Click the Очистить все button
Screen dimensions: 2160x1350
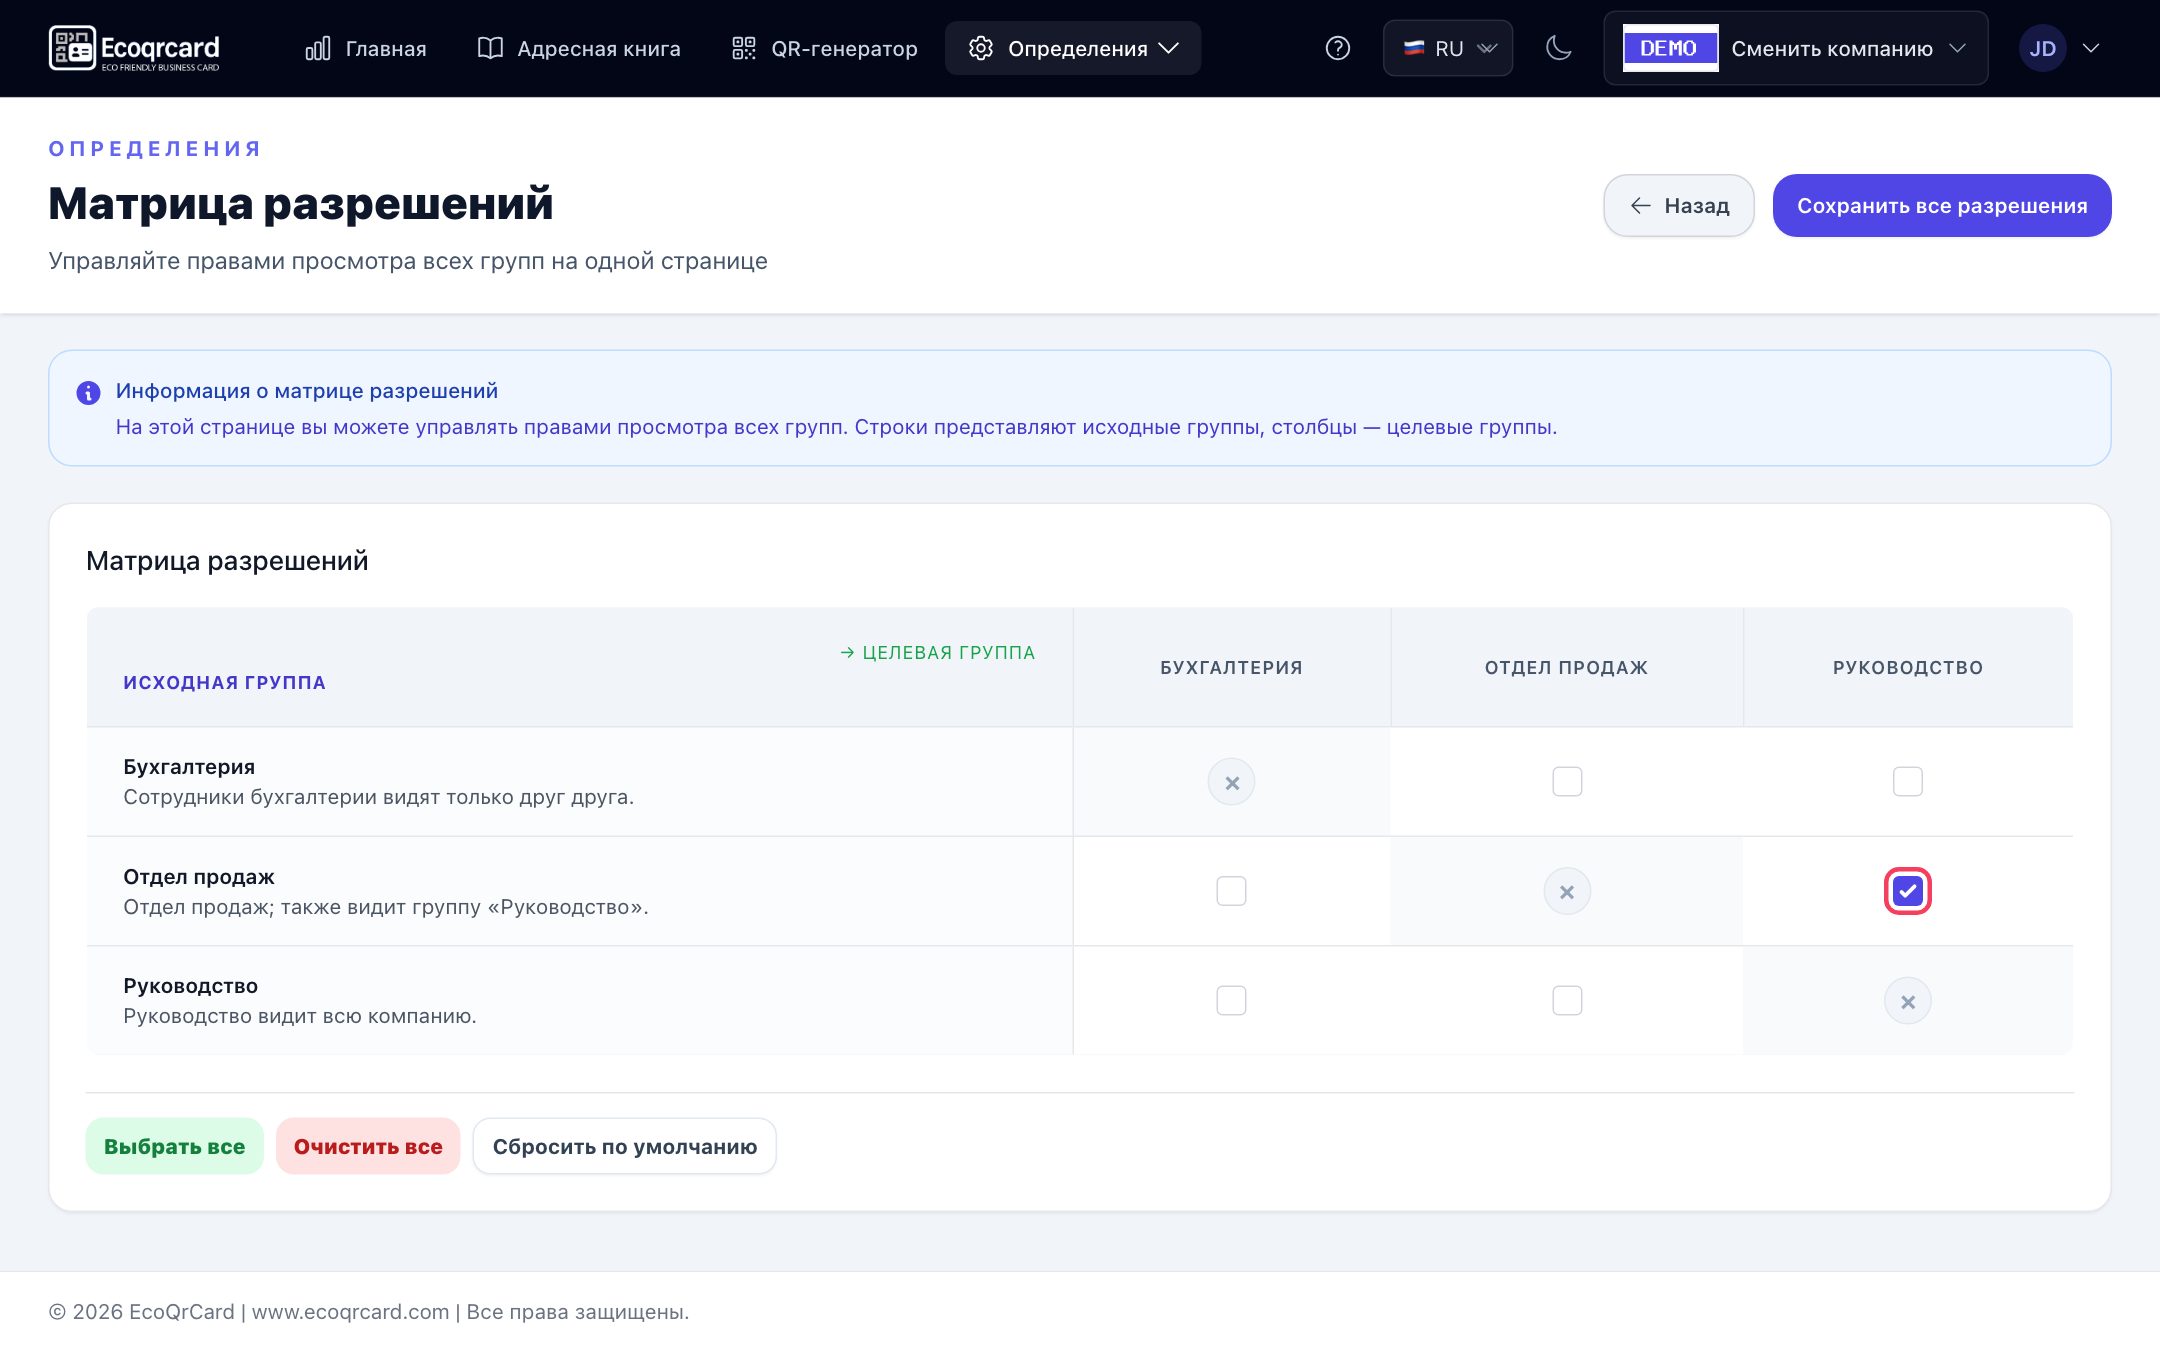[368, 1146]
